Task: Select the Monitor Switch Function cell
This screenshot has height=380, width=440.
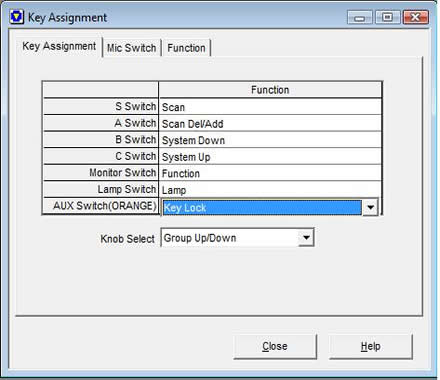Action: point(270,173)
